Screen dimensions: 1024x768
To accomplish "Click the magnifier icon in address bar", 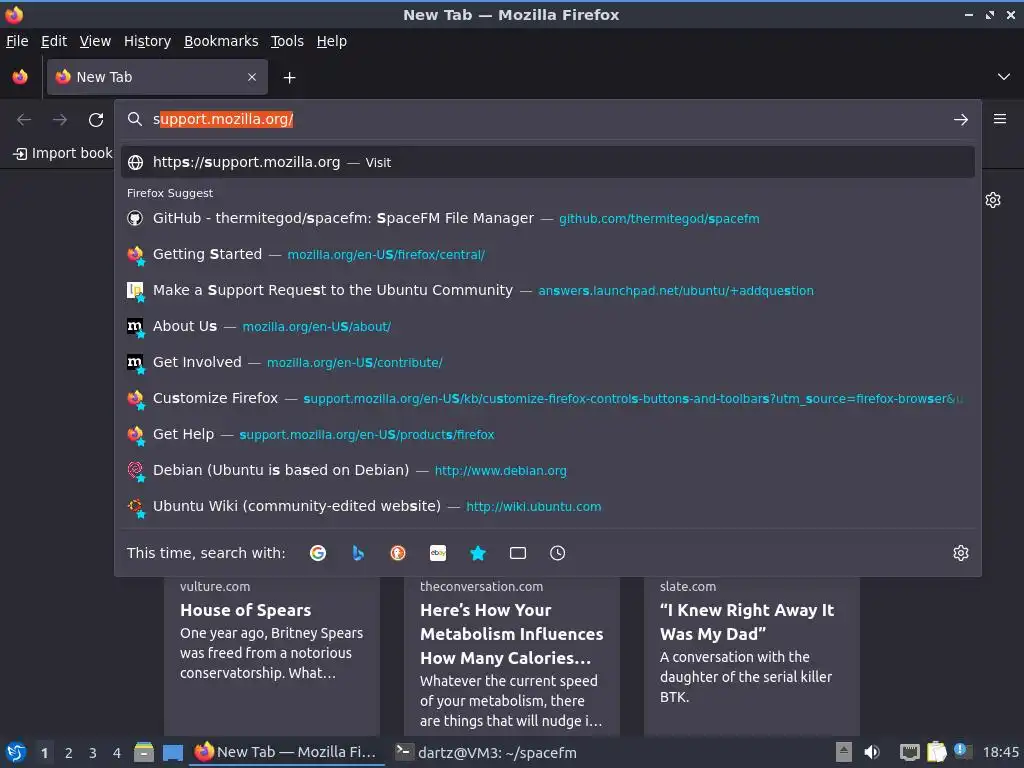I will click(x=135, y=119).
